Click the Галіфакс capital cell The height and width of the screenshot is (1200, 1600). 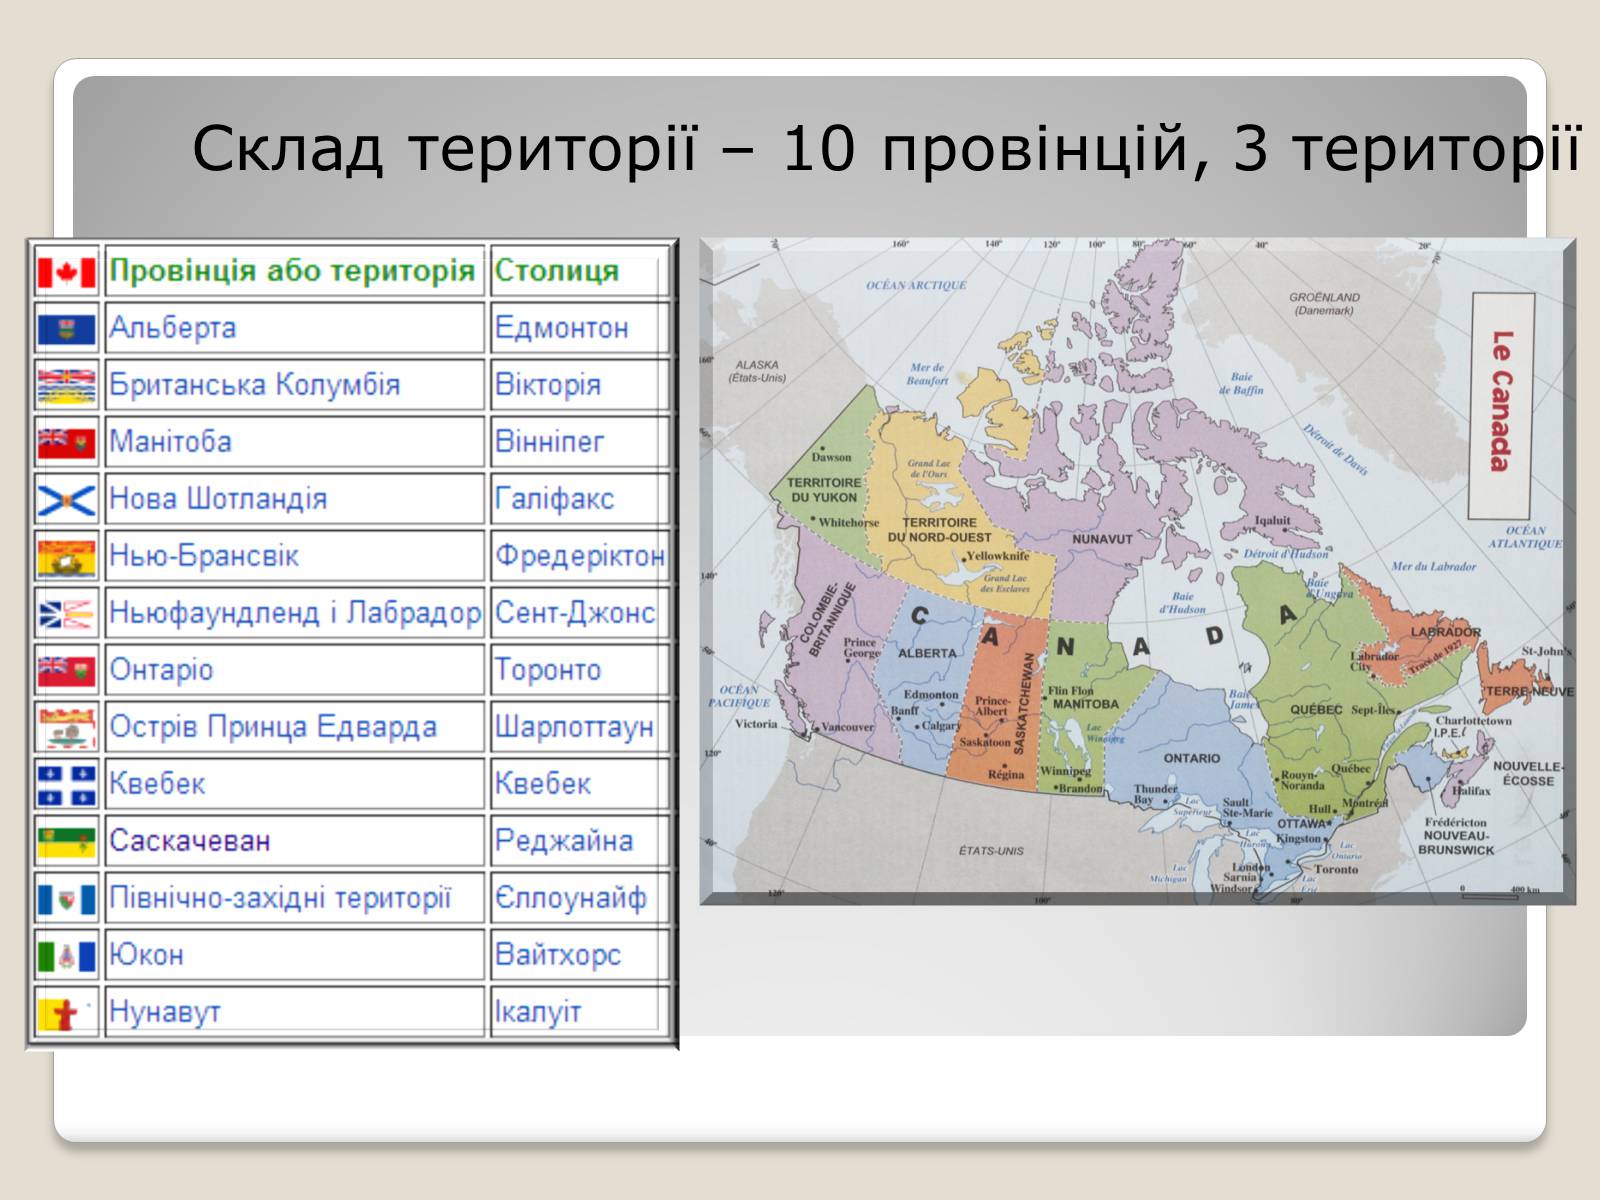click(578, 499)
